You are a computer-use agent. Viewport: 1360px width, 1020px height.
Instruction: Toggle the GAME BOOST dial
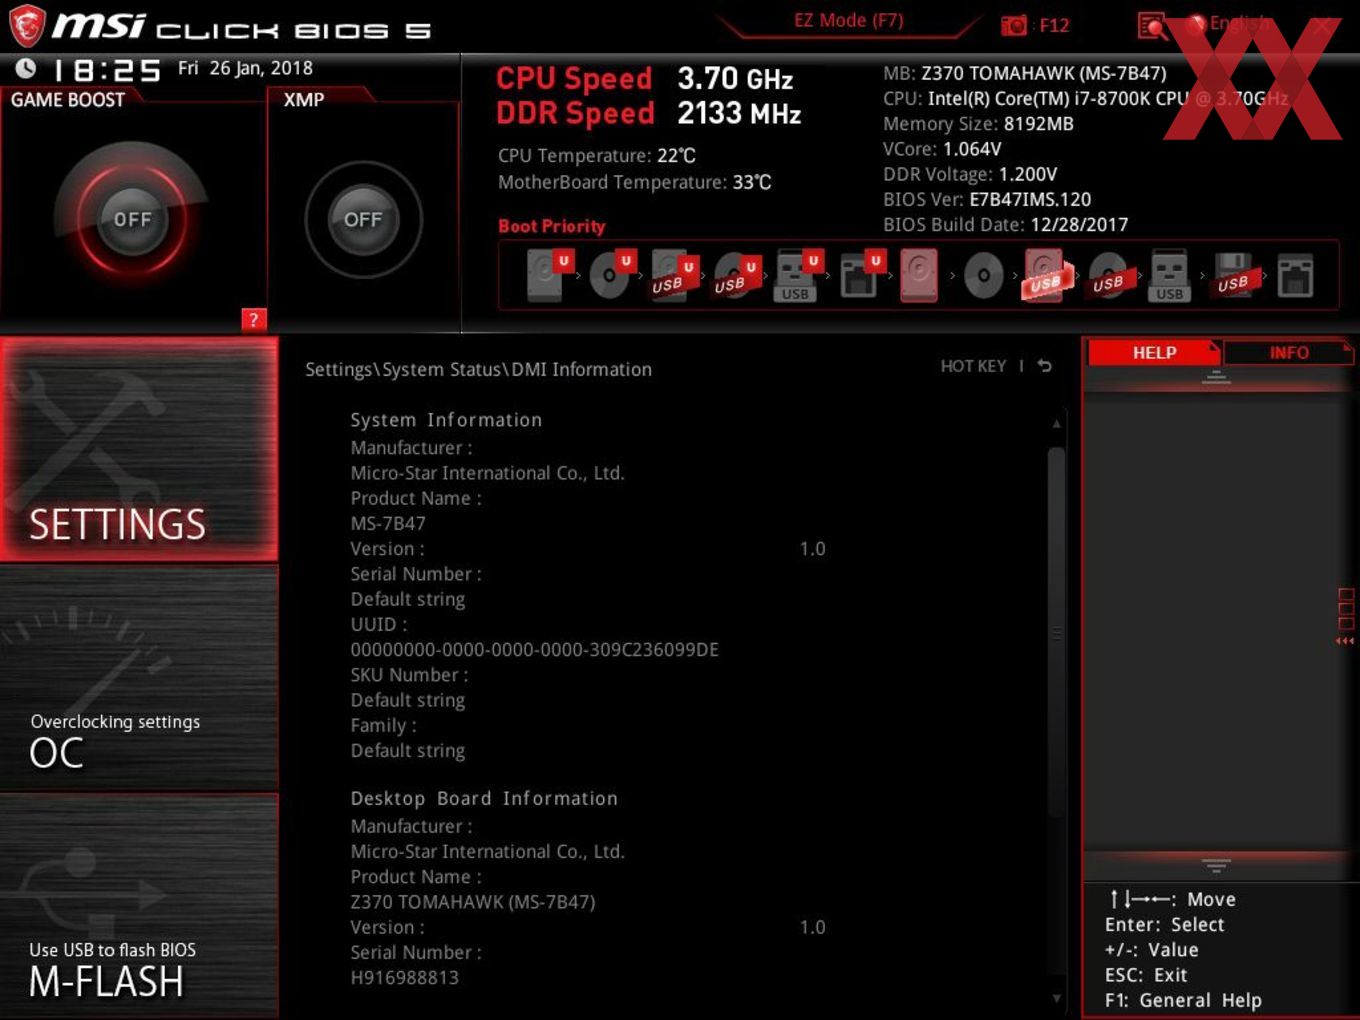coord(132,219)
